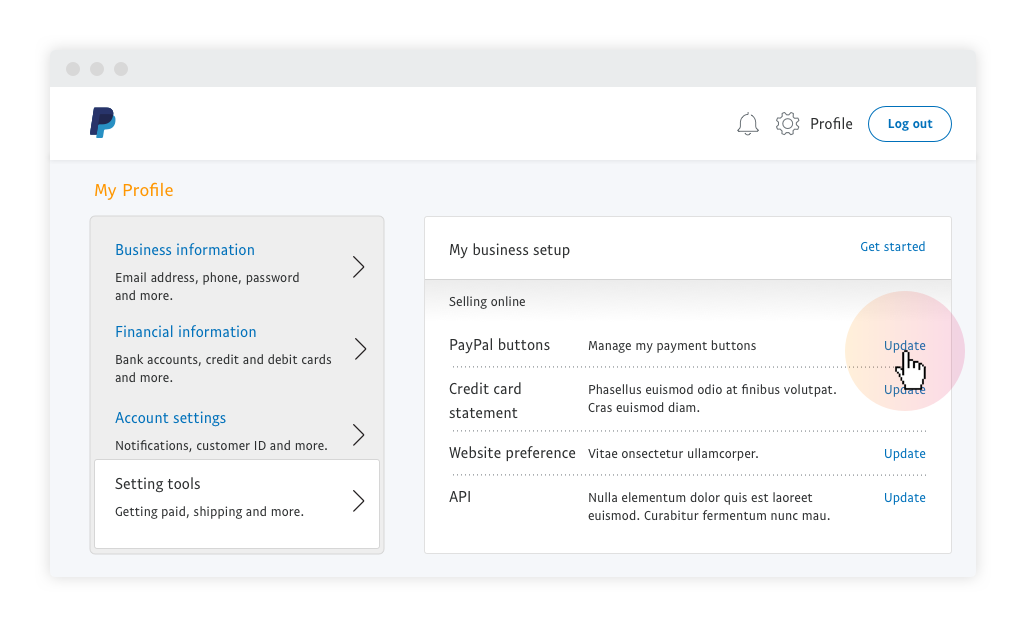Open the Profile link in header
This screenshot has height=627, width=1026.
[x=831, y=124]
